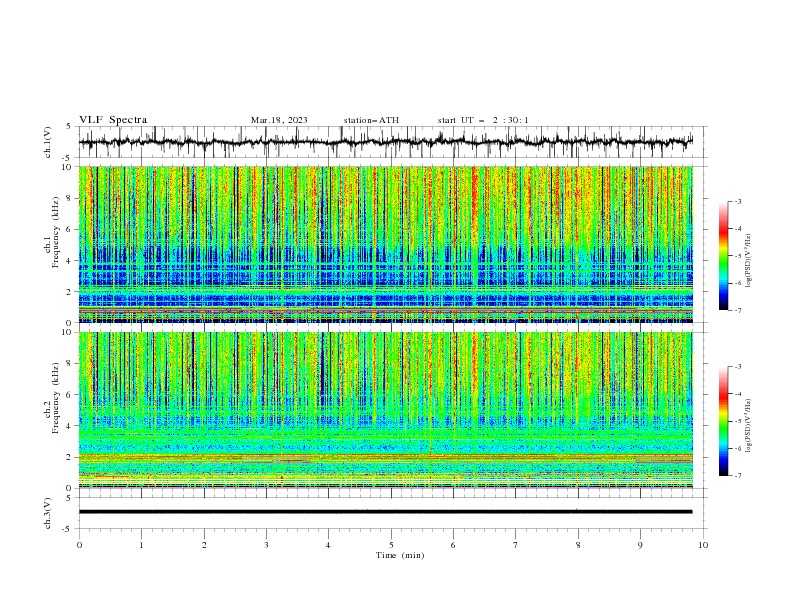Viewport: 792px width, 612px height.
Task: Select the date text "Mar.18, 2023"
Action: [x=279, y=120]
